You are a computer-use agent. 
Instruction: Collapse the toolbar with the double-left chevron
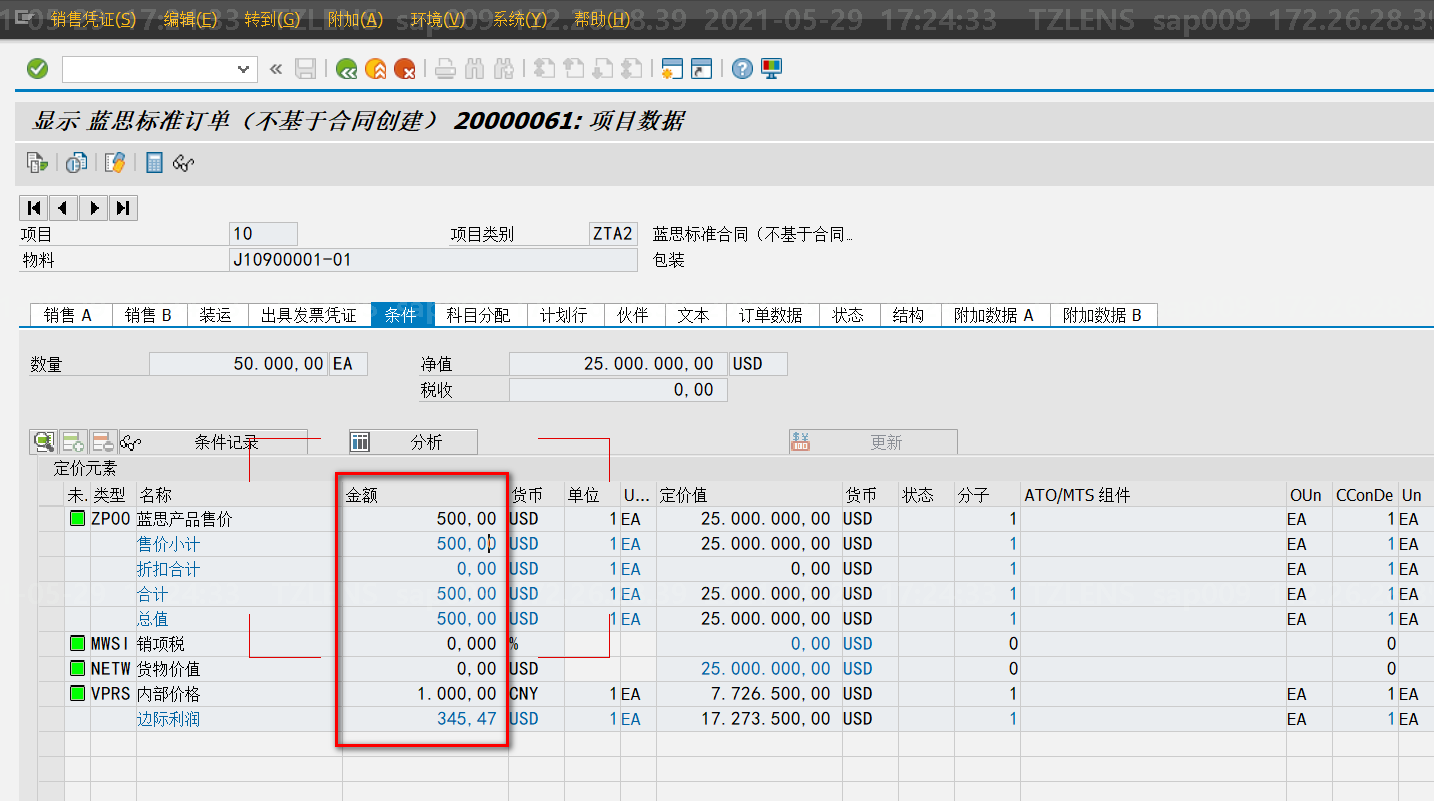(x=275, y=68)
